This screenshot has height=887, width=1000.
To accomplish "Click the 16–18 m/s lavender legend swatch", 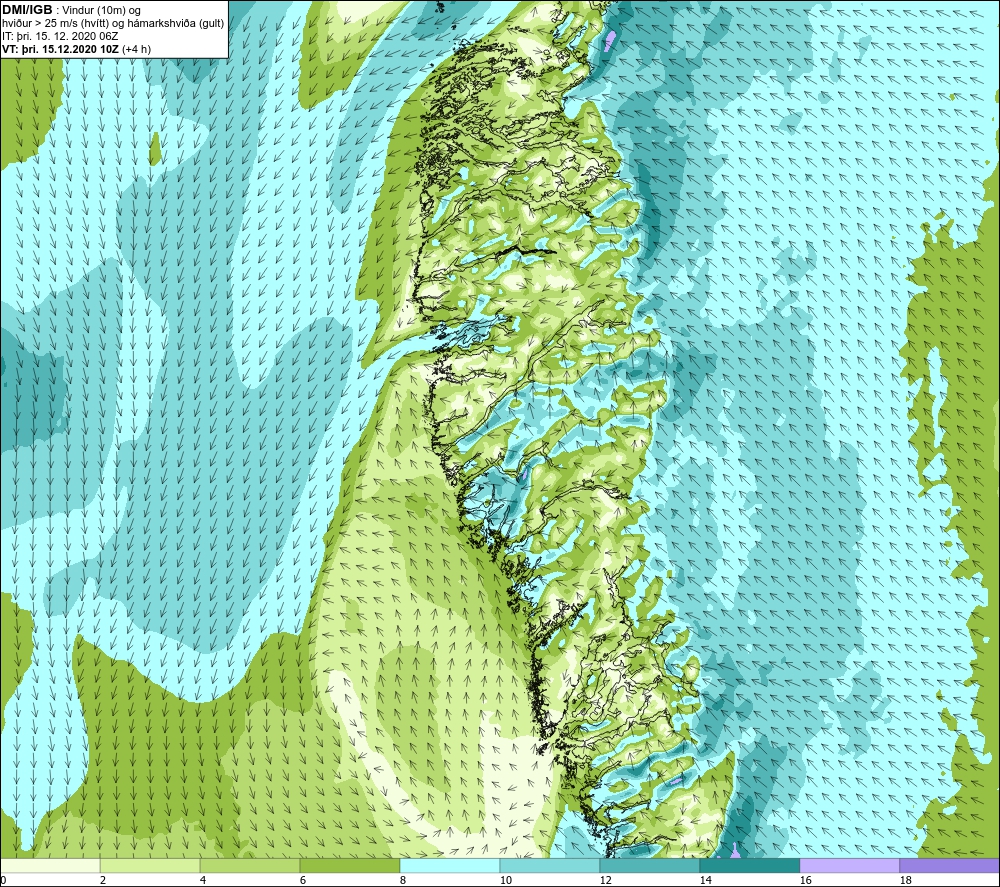I will 849,866.
